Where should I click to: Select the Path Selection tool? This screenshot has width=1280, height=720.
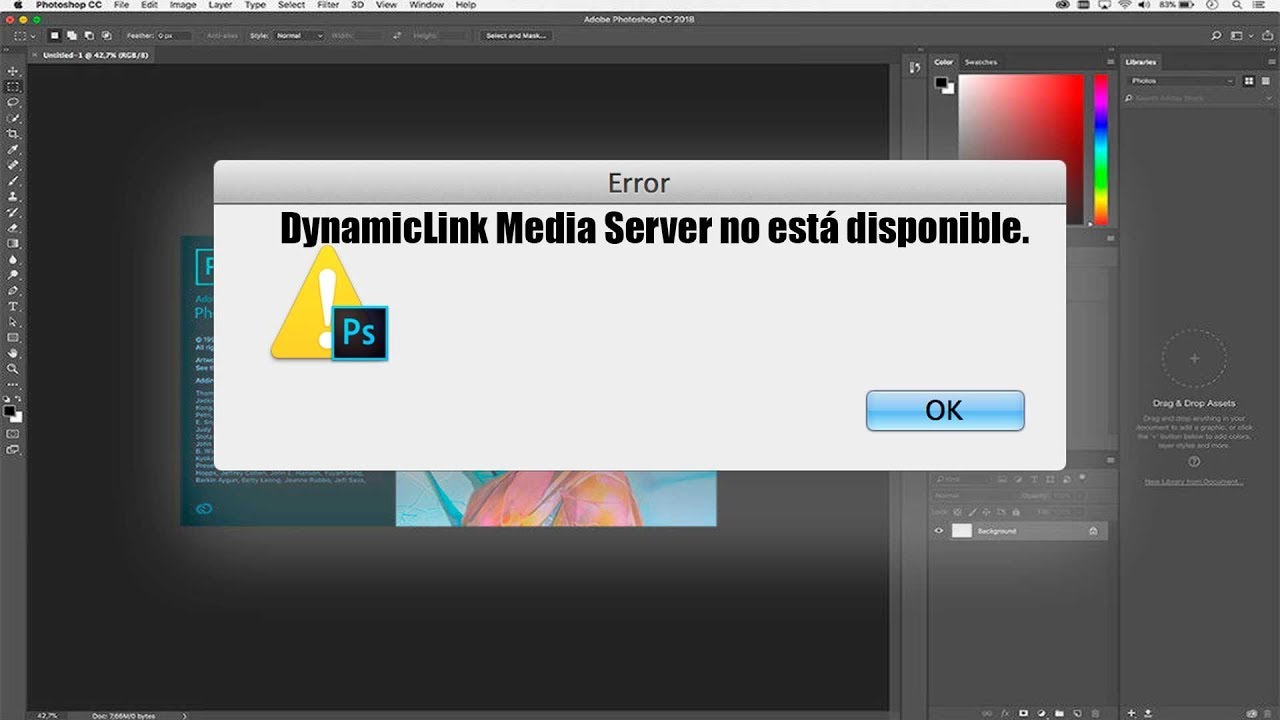point(13,322)
